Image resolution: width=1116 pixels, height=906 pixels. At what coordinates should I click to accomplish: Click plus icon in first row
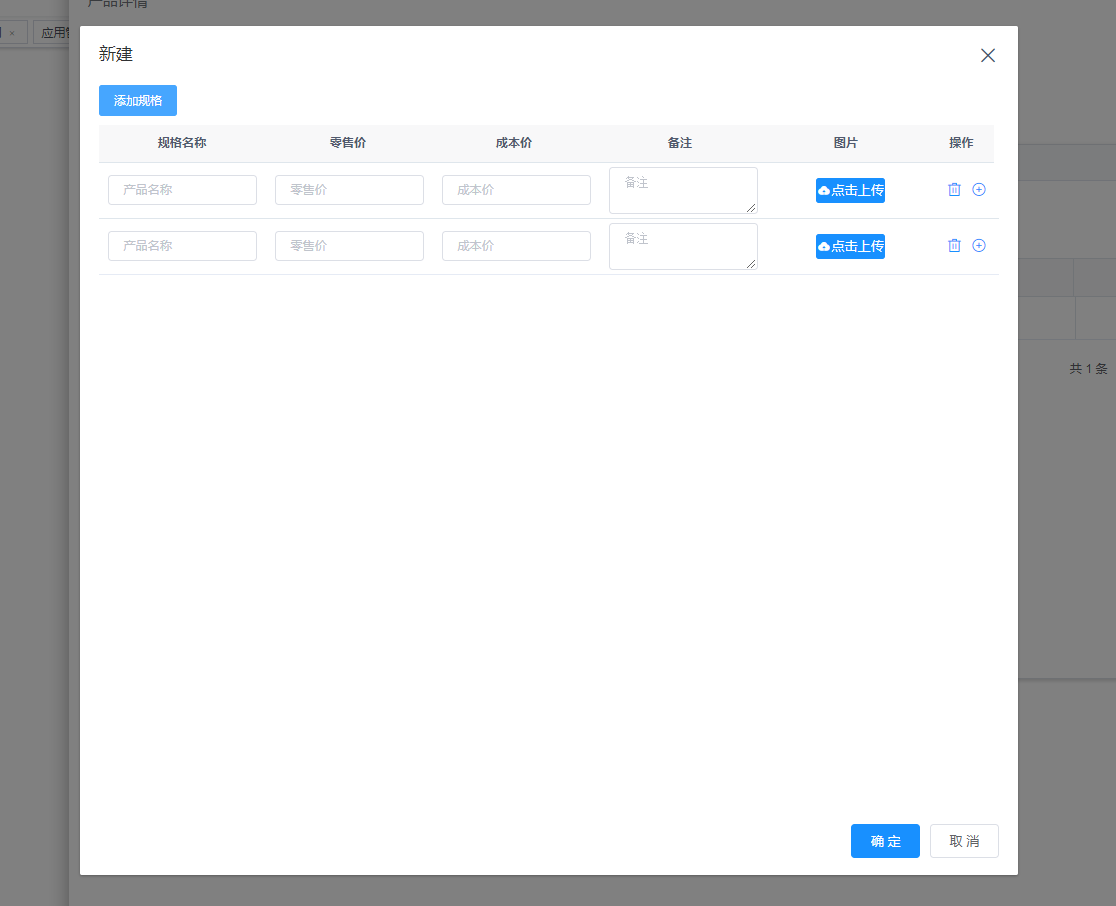point(979,190)
